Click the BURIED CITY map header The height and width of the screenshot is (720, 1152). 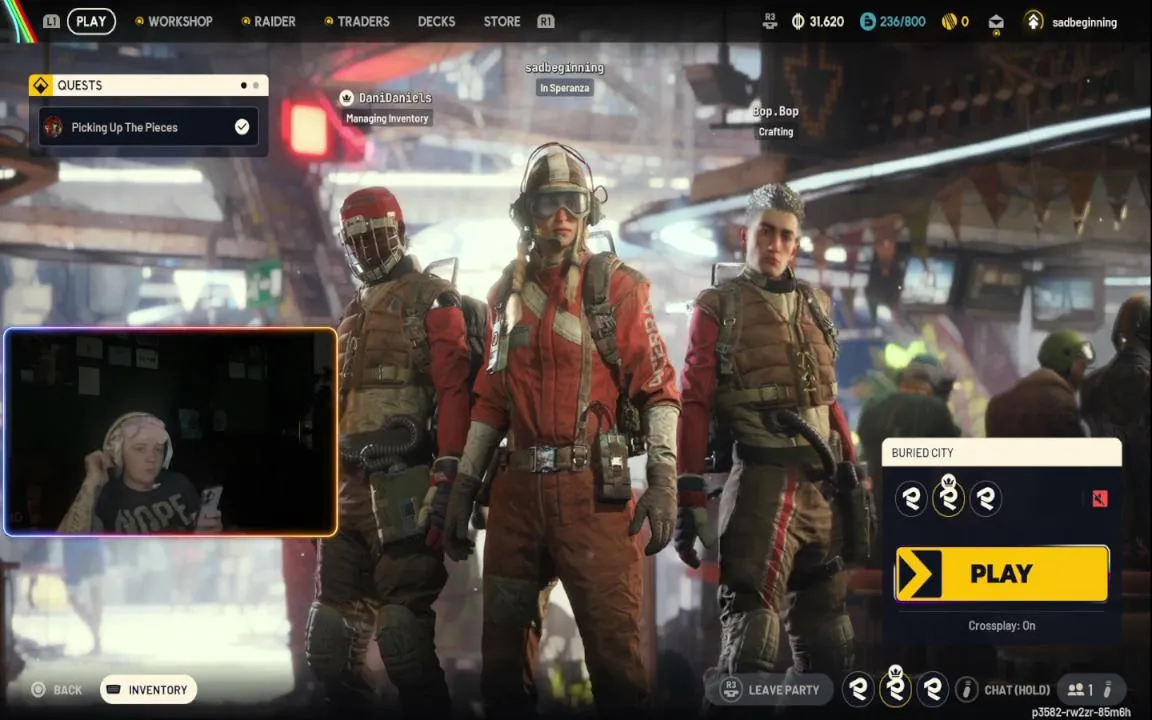pyautogui.click(x=1001, y=453)
